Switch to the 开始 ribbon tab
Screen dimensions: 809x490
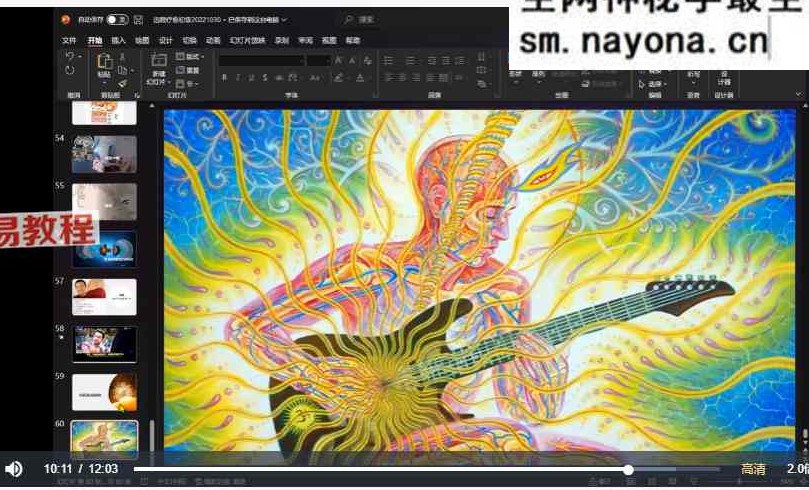95,40
